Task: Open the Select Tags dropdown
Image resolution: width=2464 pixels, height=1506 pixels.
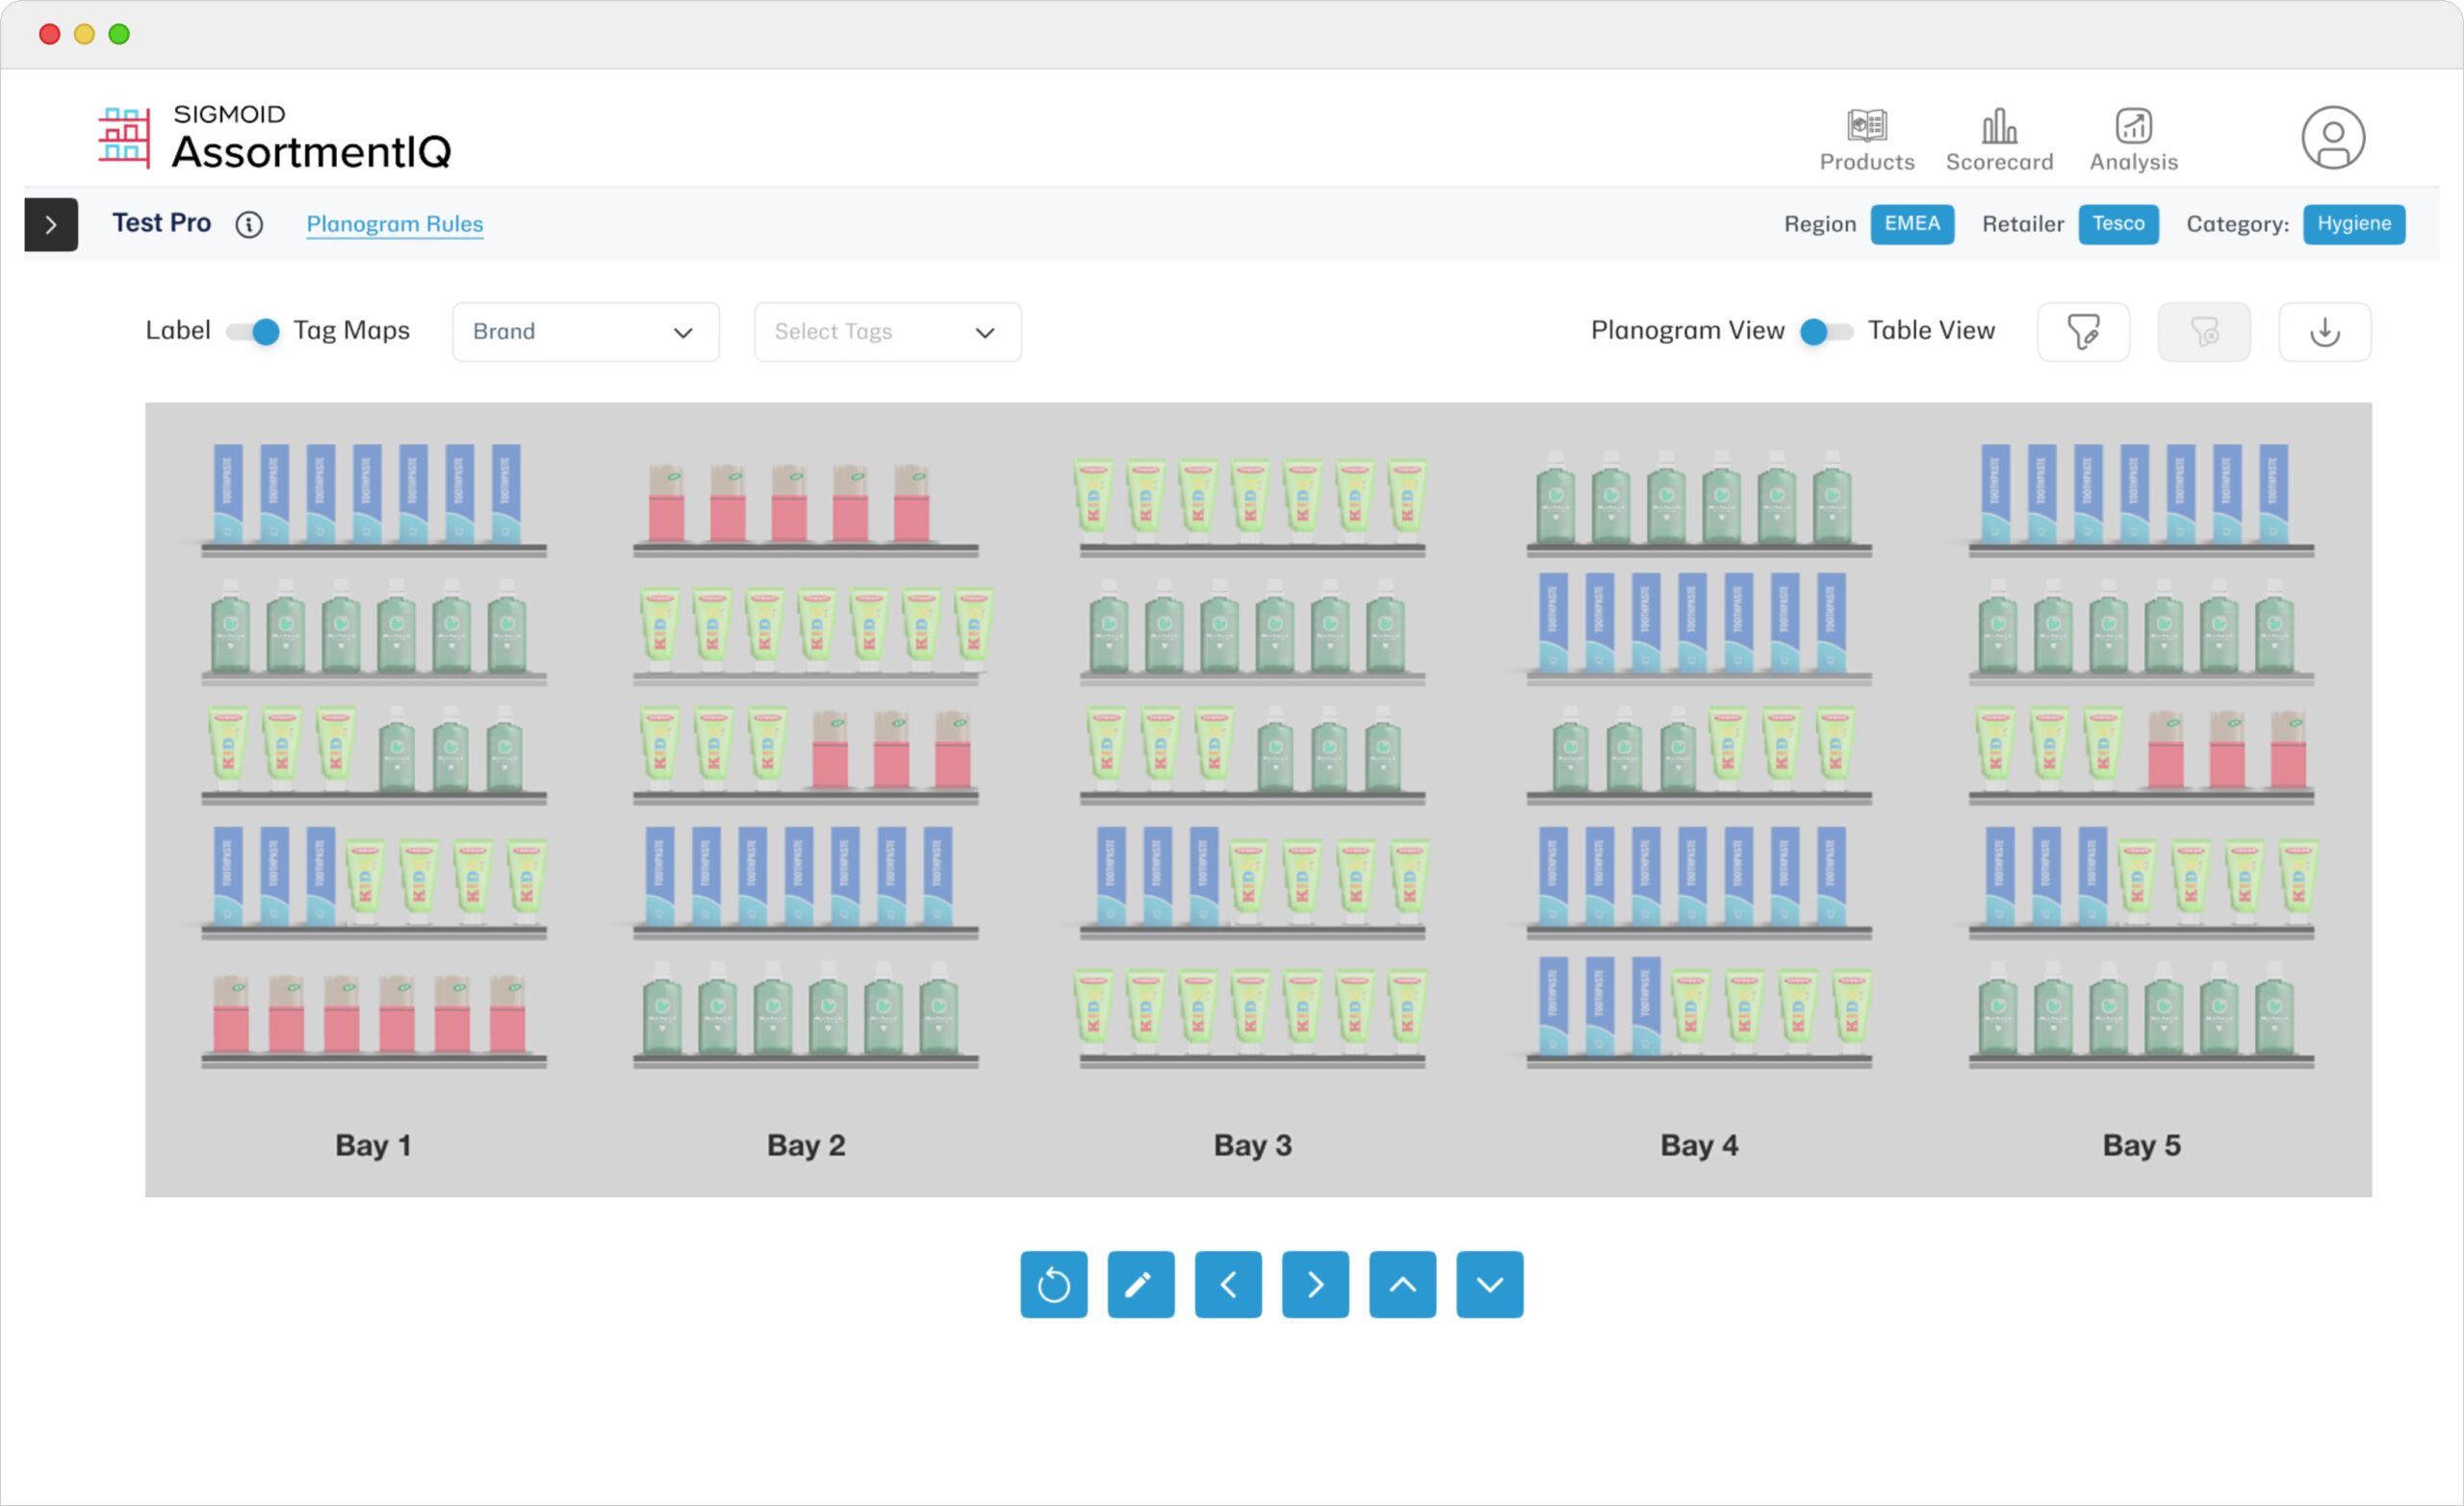Action: [x=887, y=332]
